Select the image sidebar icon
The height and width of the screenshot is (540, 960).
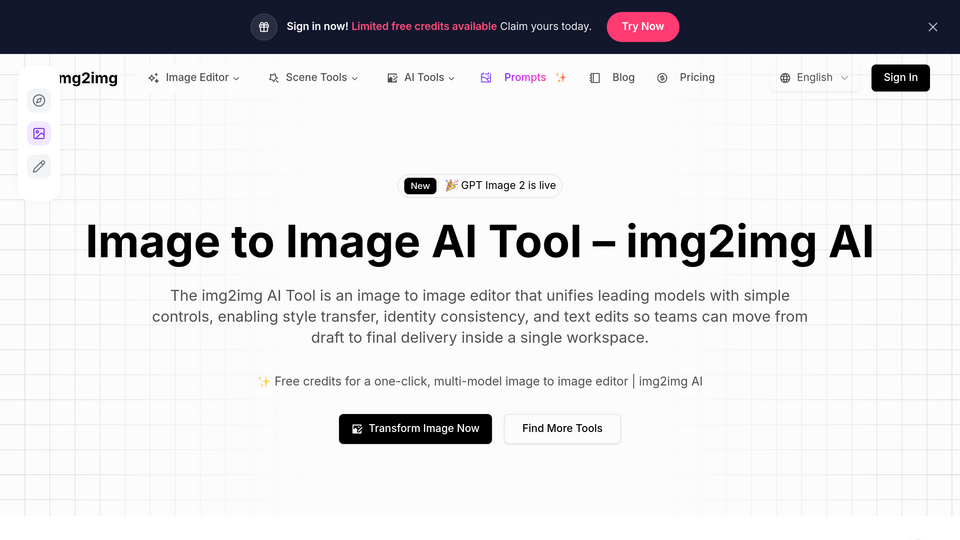point(39,133)
